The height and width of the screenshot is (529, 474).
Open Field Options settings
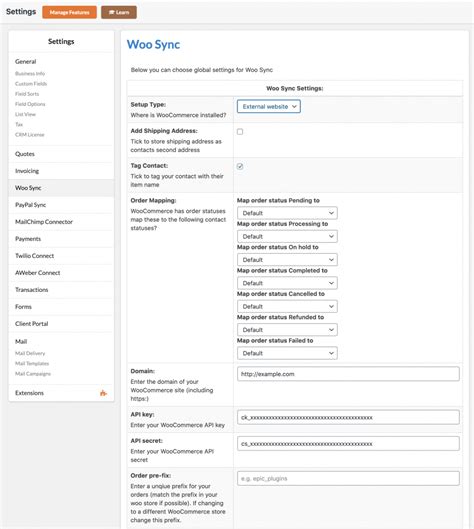(x=30, y=104)
